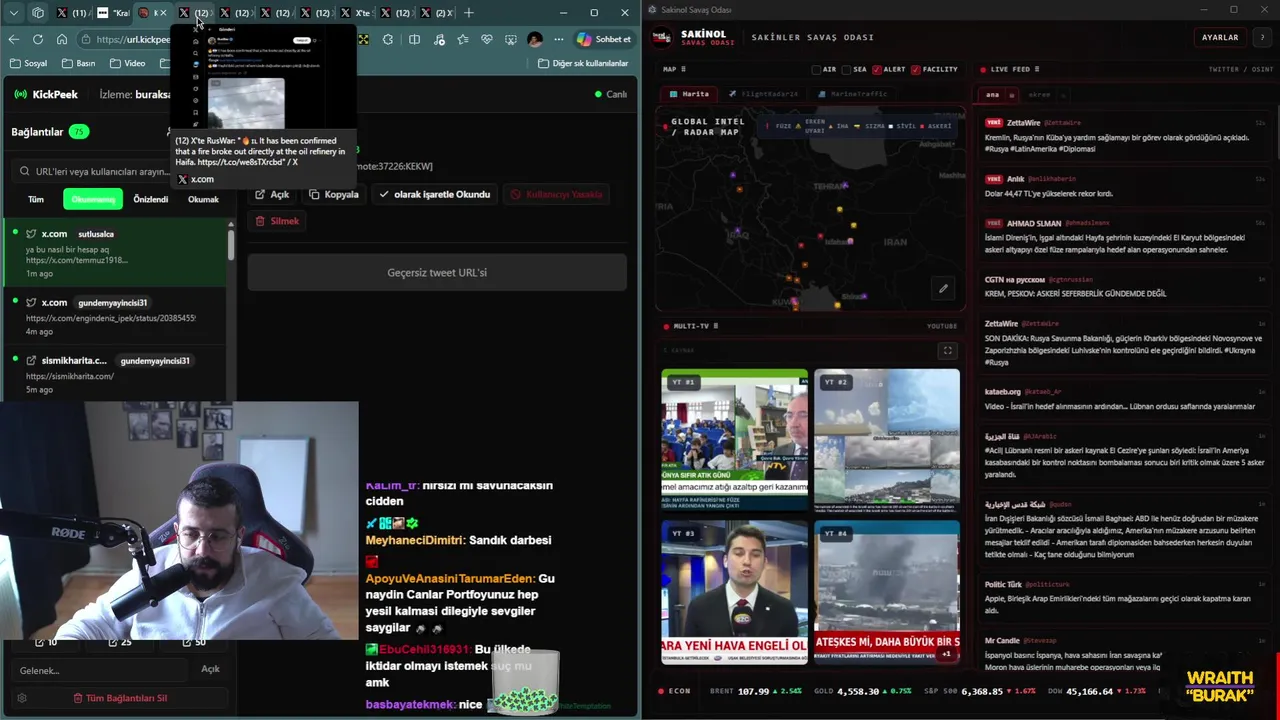Image resolution: width=1280 pixels, height=720 pixels.
Task: Open the YT #2 video thumbnail
Action: pos(886,440)
